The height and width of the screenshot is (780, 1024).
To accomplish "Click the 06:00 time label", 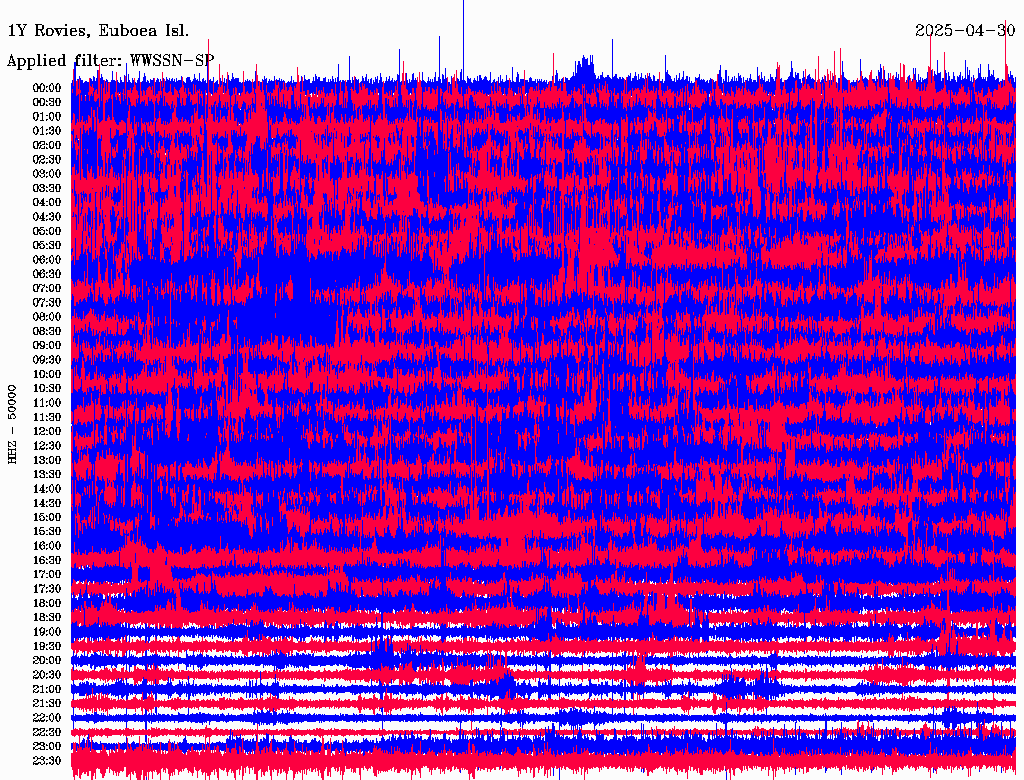I will pyautogui.click(x=46, y=260).
